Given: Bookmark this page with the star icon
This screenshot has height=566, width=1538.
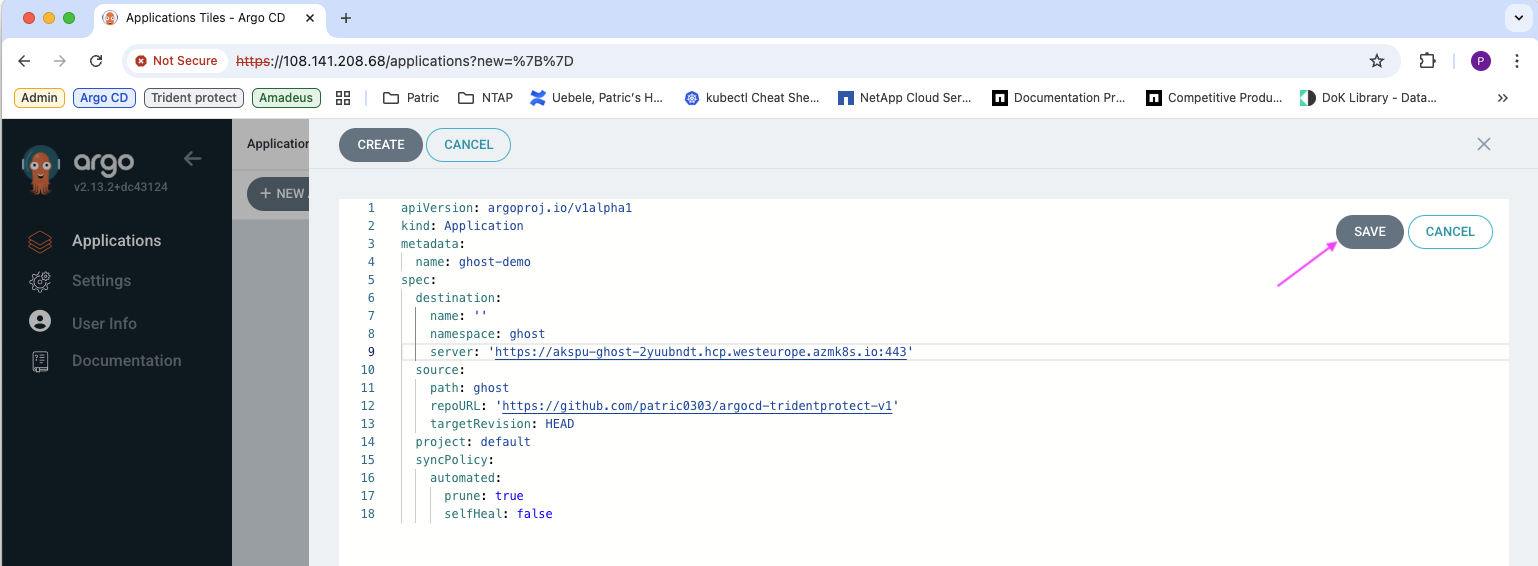Looking at the screenshot, I should tap(1377, 61).
